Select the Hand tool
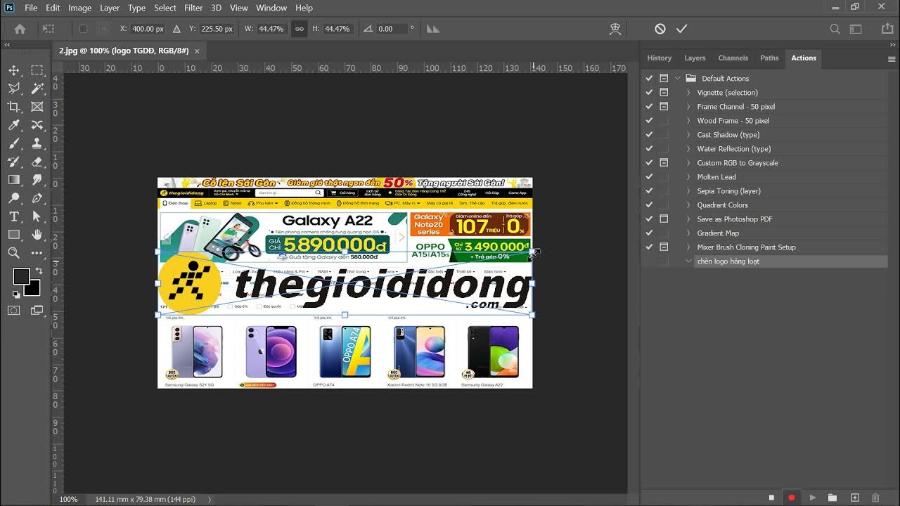The image size is (900, 506). tap(37, 234)
